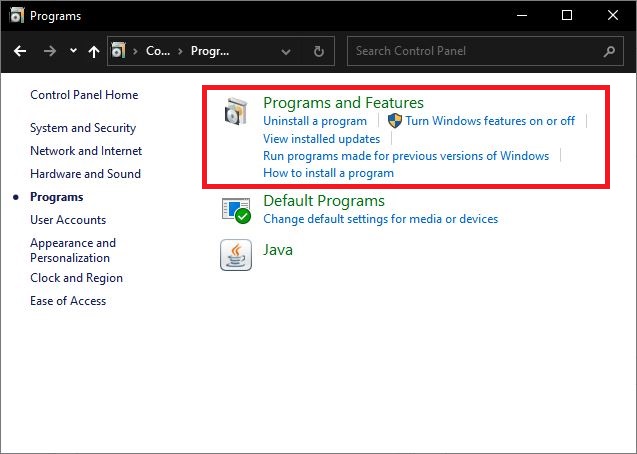Open Change default settings for media link
Screen dimensions: 637x454
coord(380,219)
